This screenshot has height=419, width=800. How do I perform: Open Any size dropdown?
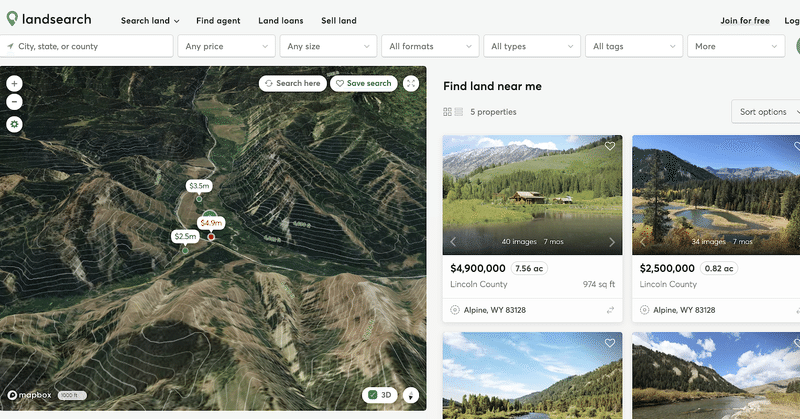pyautogui.click(x=328, y=46)
